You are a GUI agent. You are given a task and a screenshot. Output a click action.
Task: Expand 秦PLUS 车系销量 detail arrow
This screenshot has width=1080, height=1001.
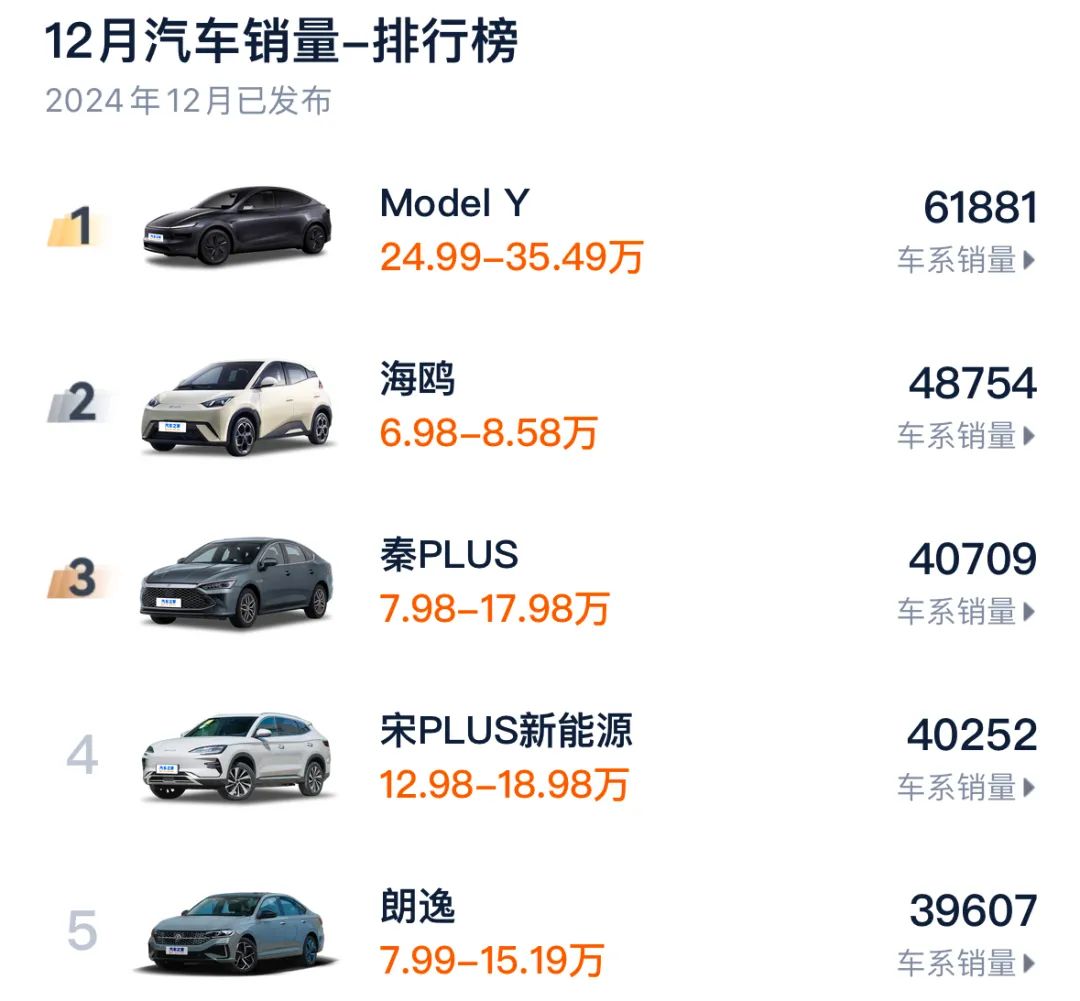pyautogui.click(x=965, y=611)
